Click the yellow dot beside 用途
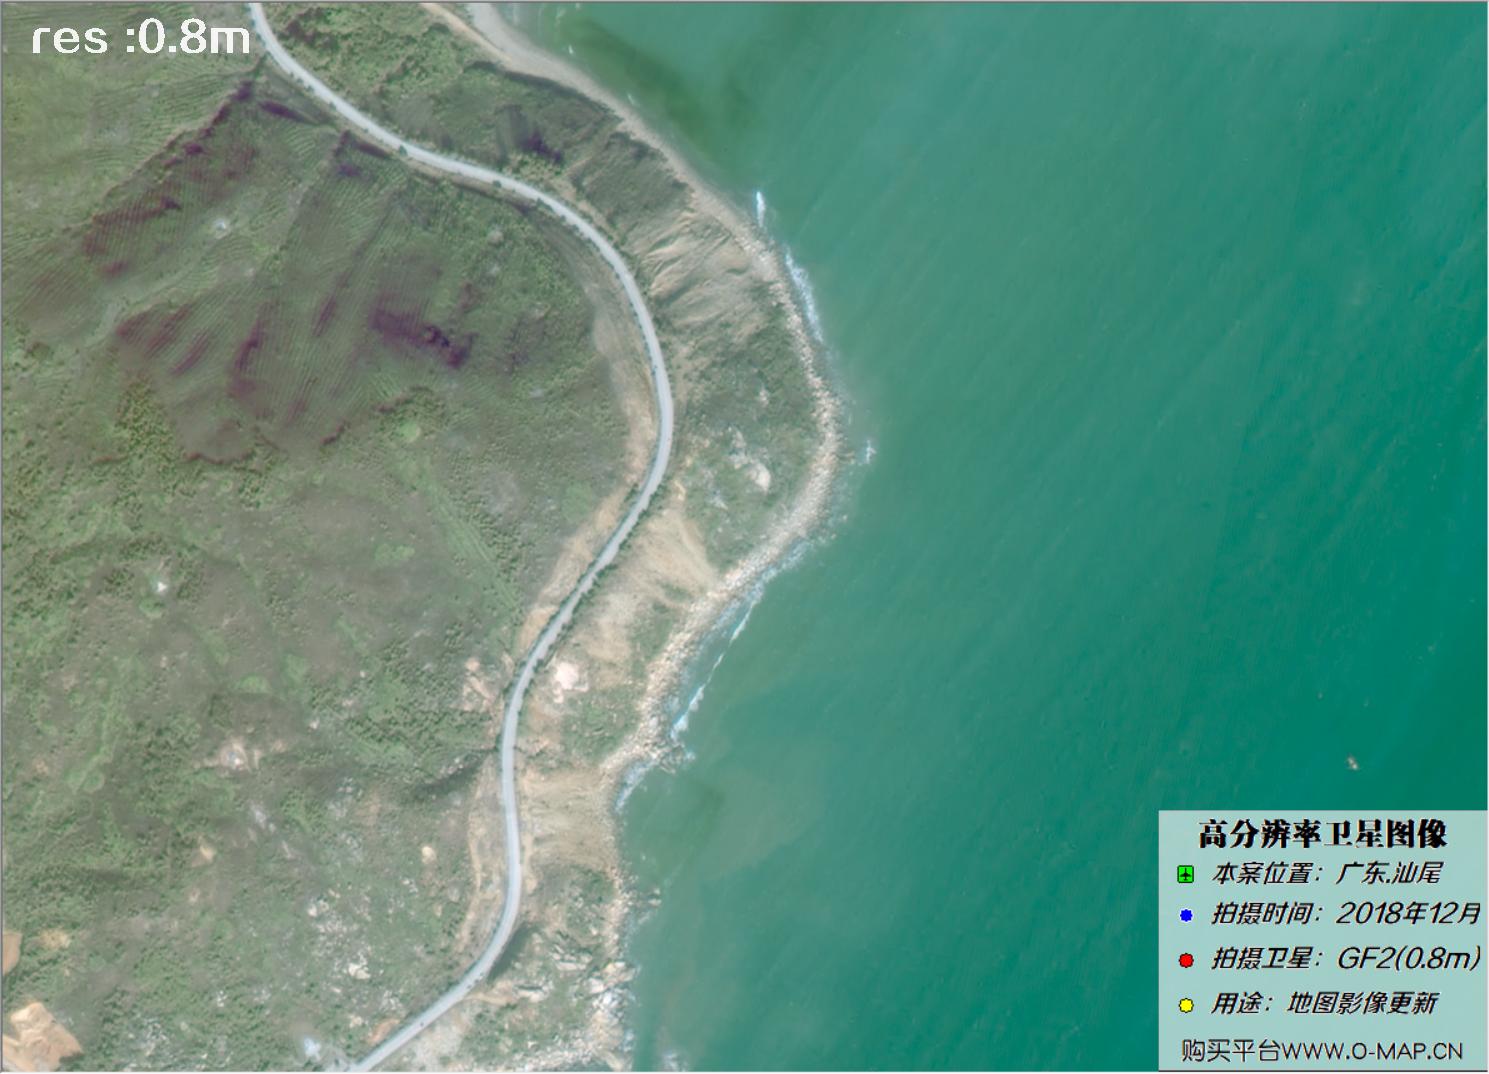This screenshot has width=1489, height=1074. (1186, 1004)
